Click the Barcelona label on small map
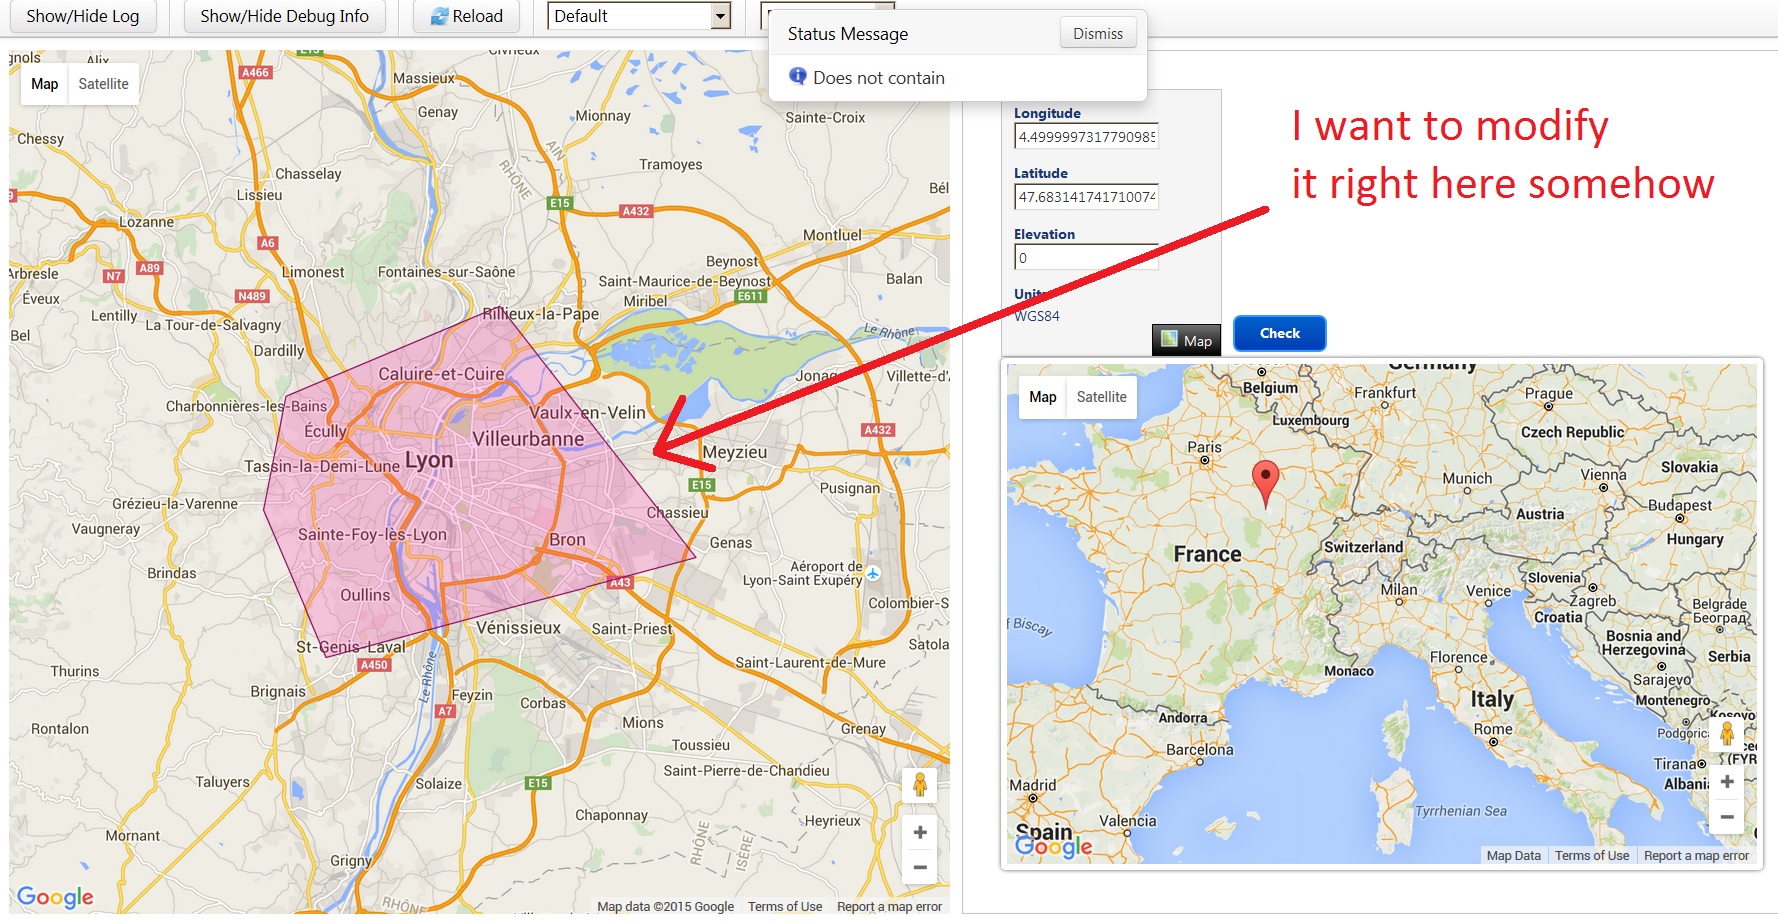Viewport: 1778px width, 923px height. point(1199,749)
